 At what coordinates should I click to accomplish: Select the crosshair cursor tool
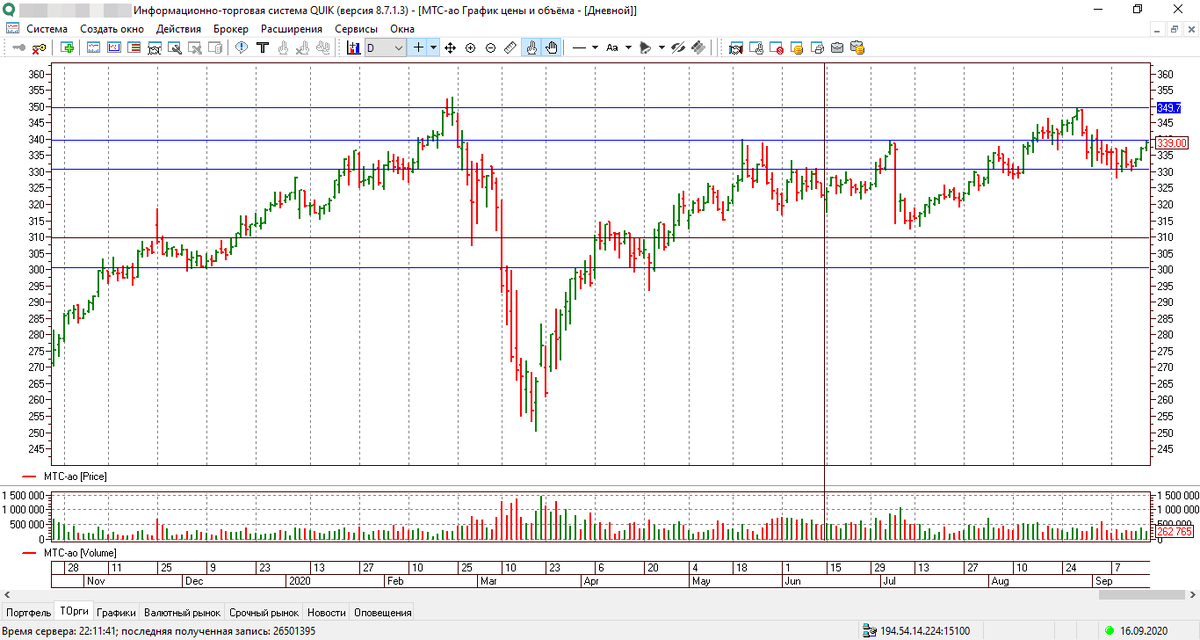[418, 47]
